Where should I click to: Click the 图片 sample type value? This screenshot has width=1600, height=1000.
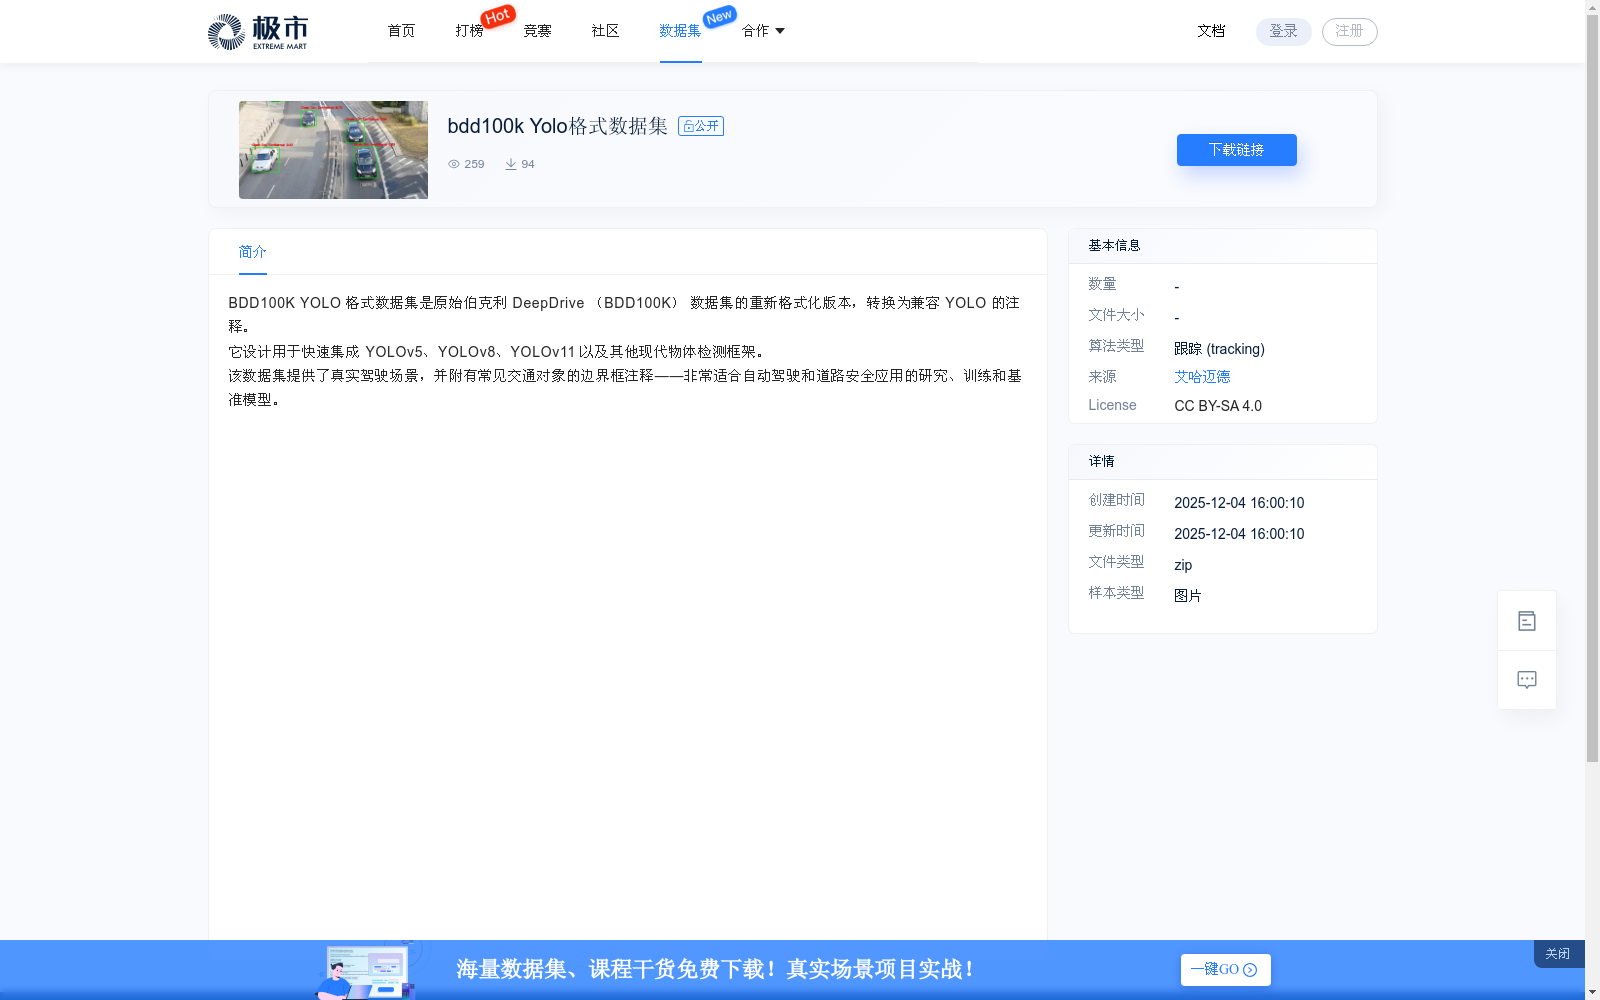tap(1188, 596)
